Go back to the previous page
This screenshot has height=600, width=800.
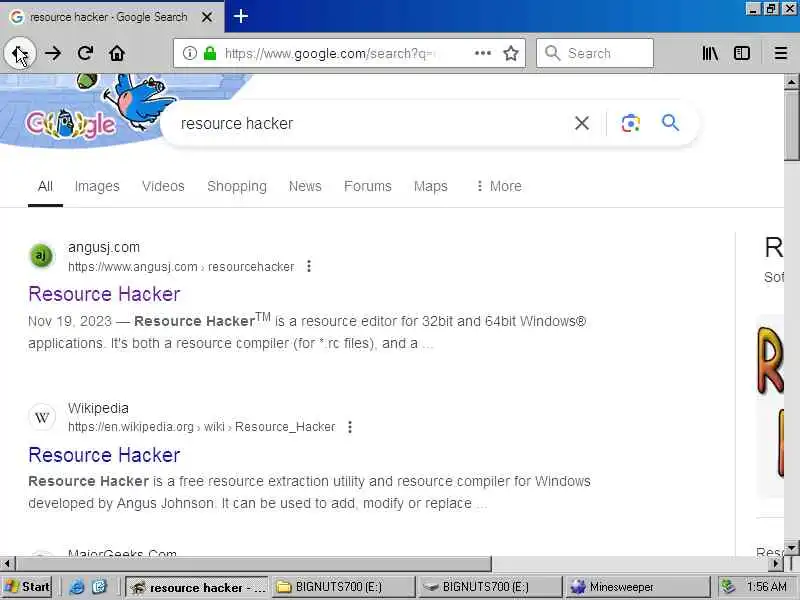pos(20,53)
